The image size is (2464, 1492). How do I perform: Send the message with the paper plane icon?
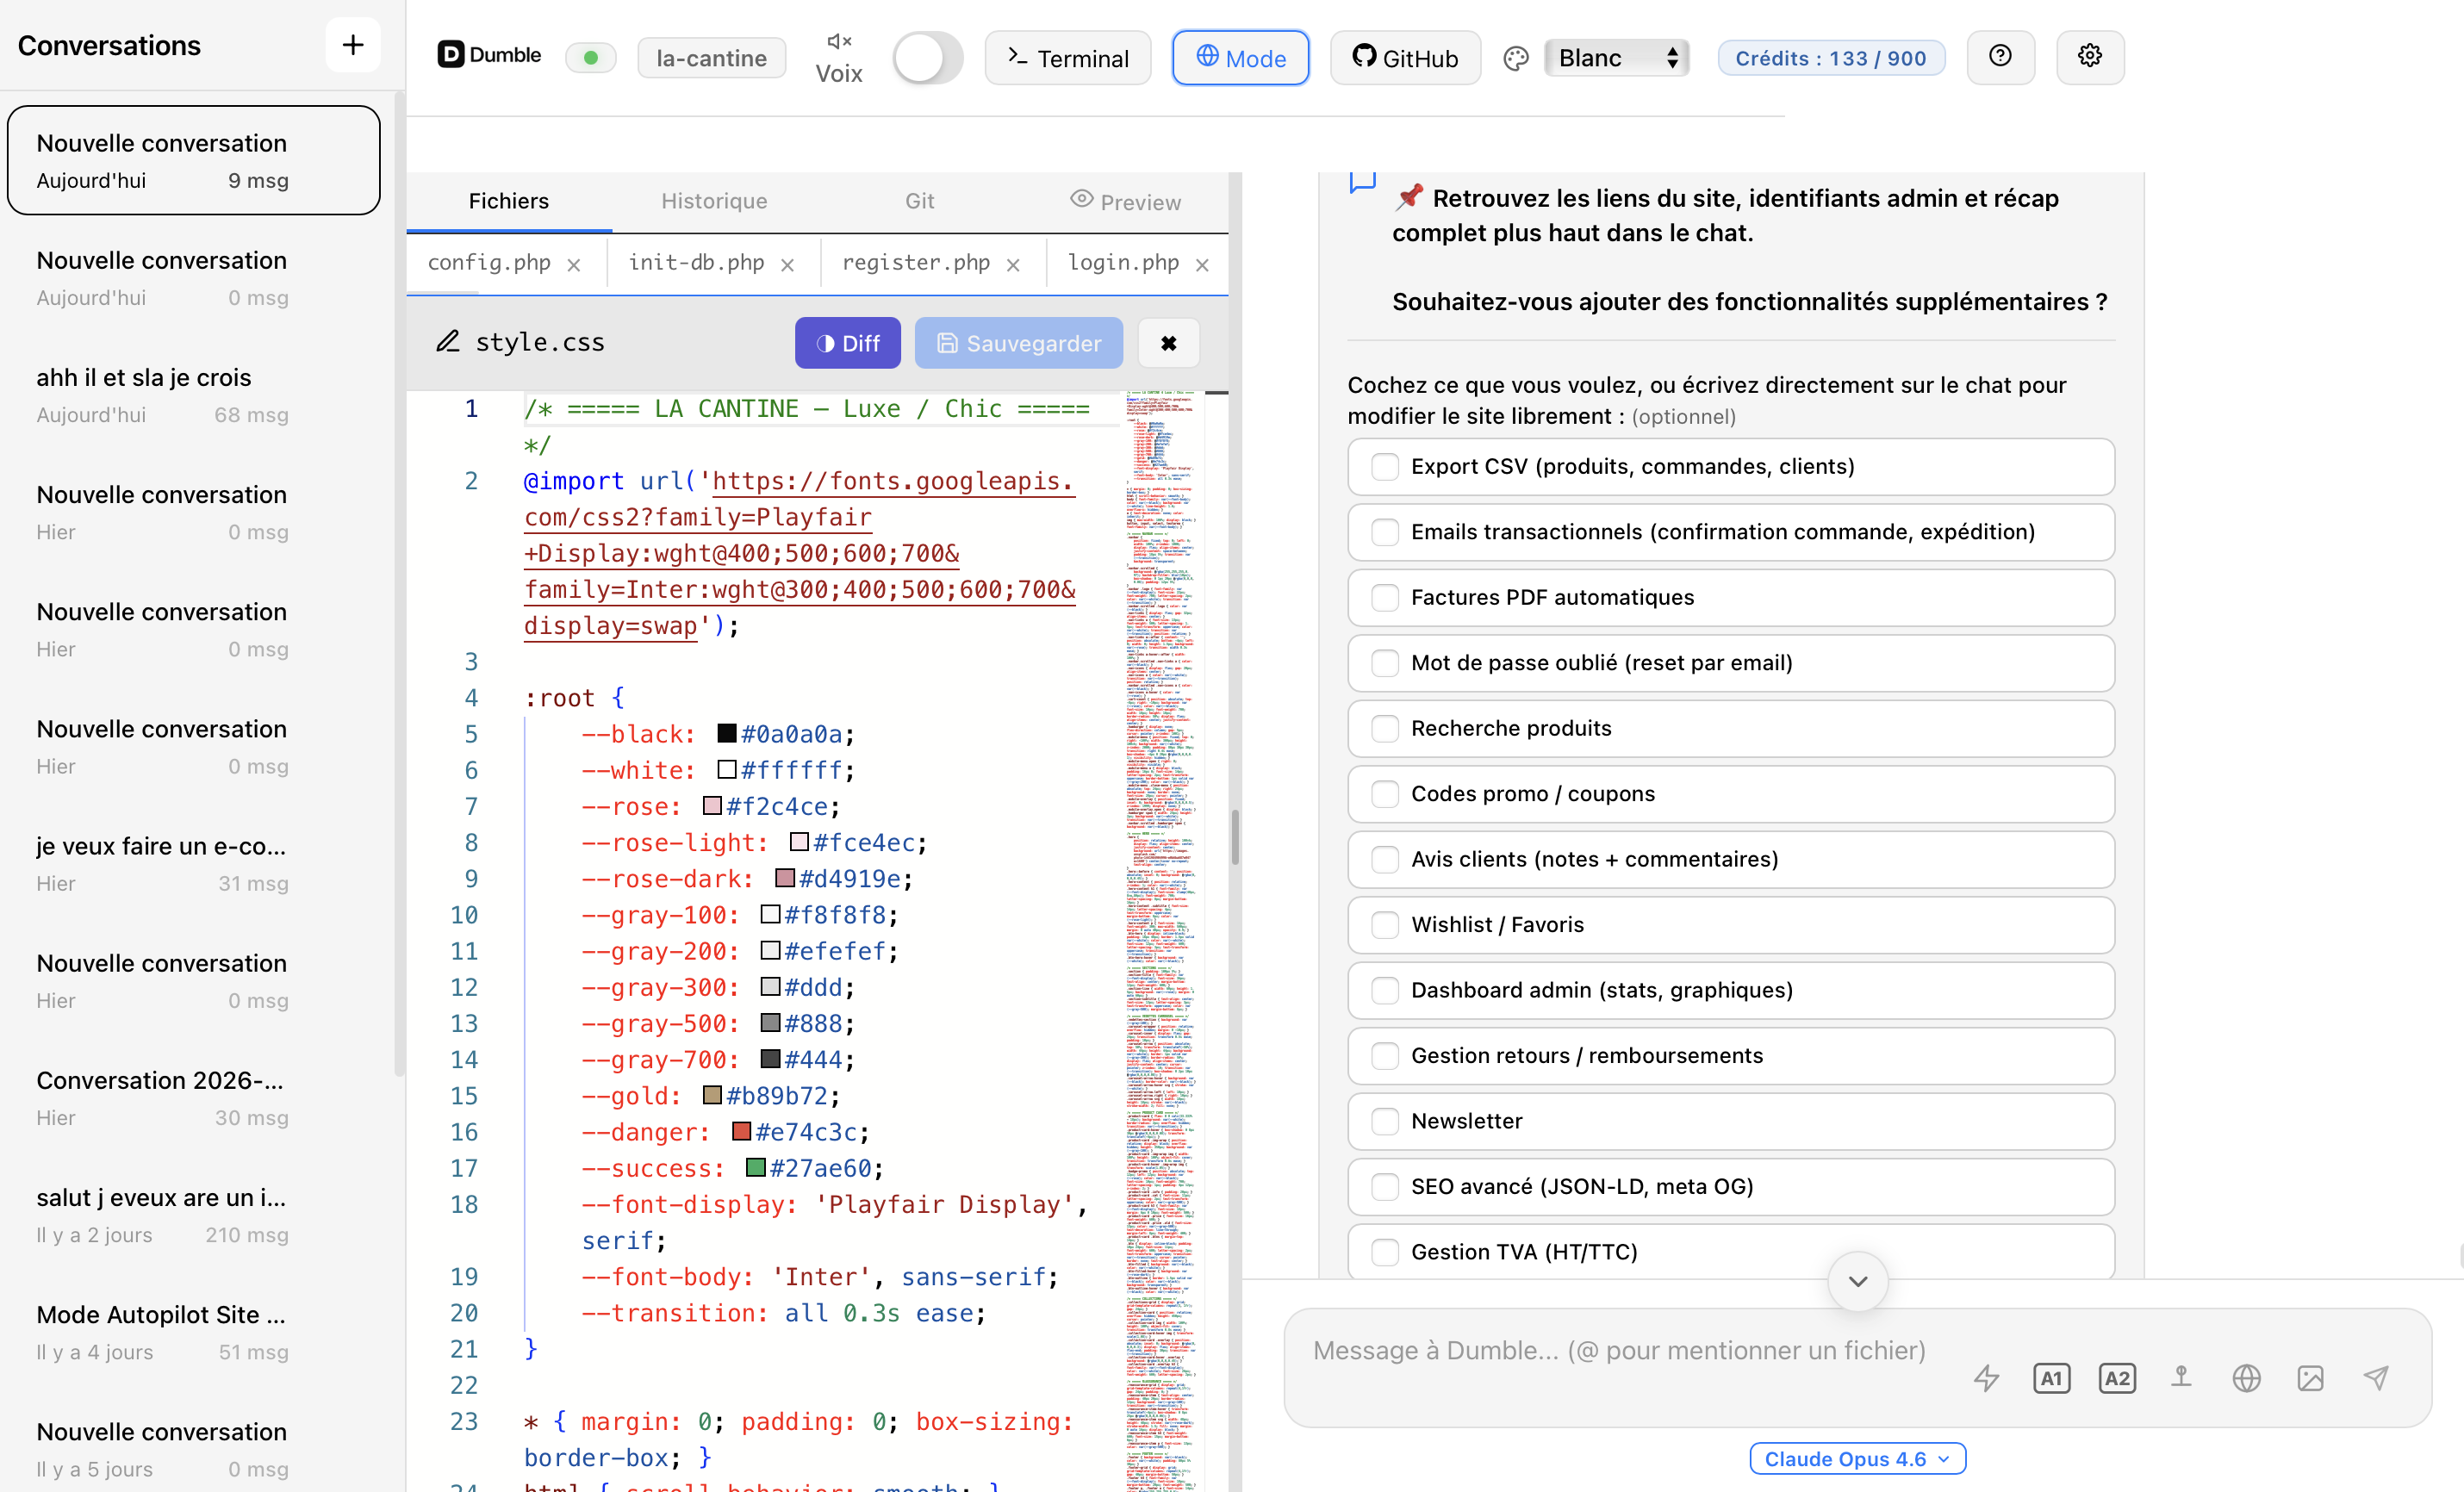[x=2376, y=1378]
